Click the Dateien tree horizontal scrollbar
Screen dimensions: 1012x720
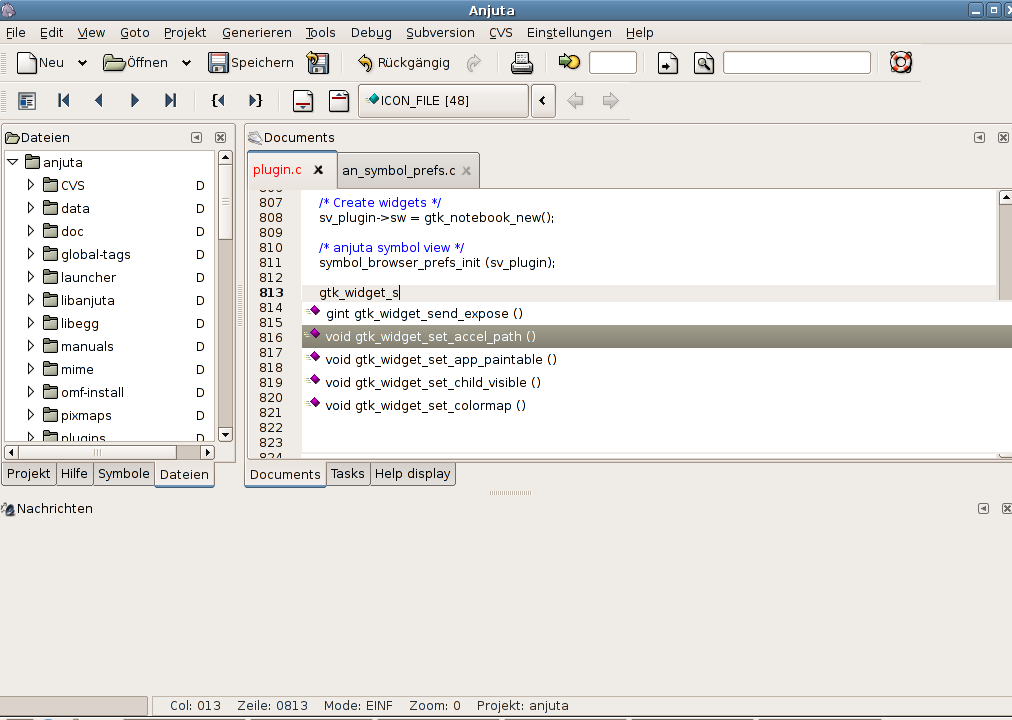109,452
